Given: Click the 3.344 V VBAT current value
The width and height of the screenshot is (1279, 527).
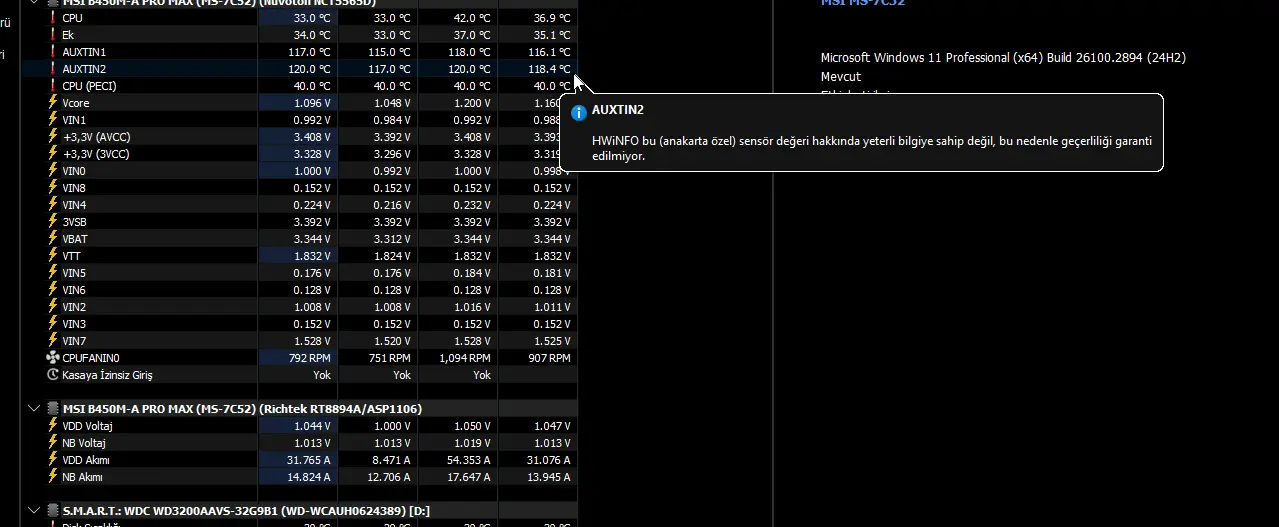Looking at the screenshot, I should pos(312,239).
